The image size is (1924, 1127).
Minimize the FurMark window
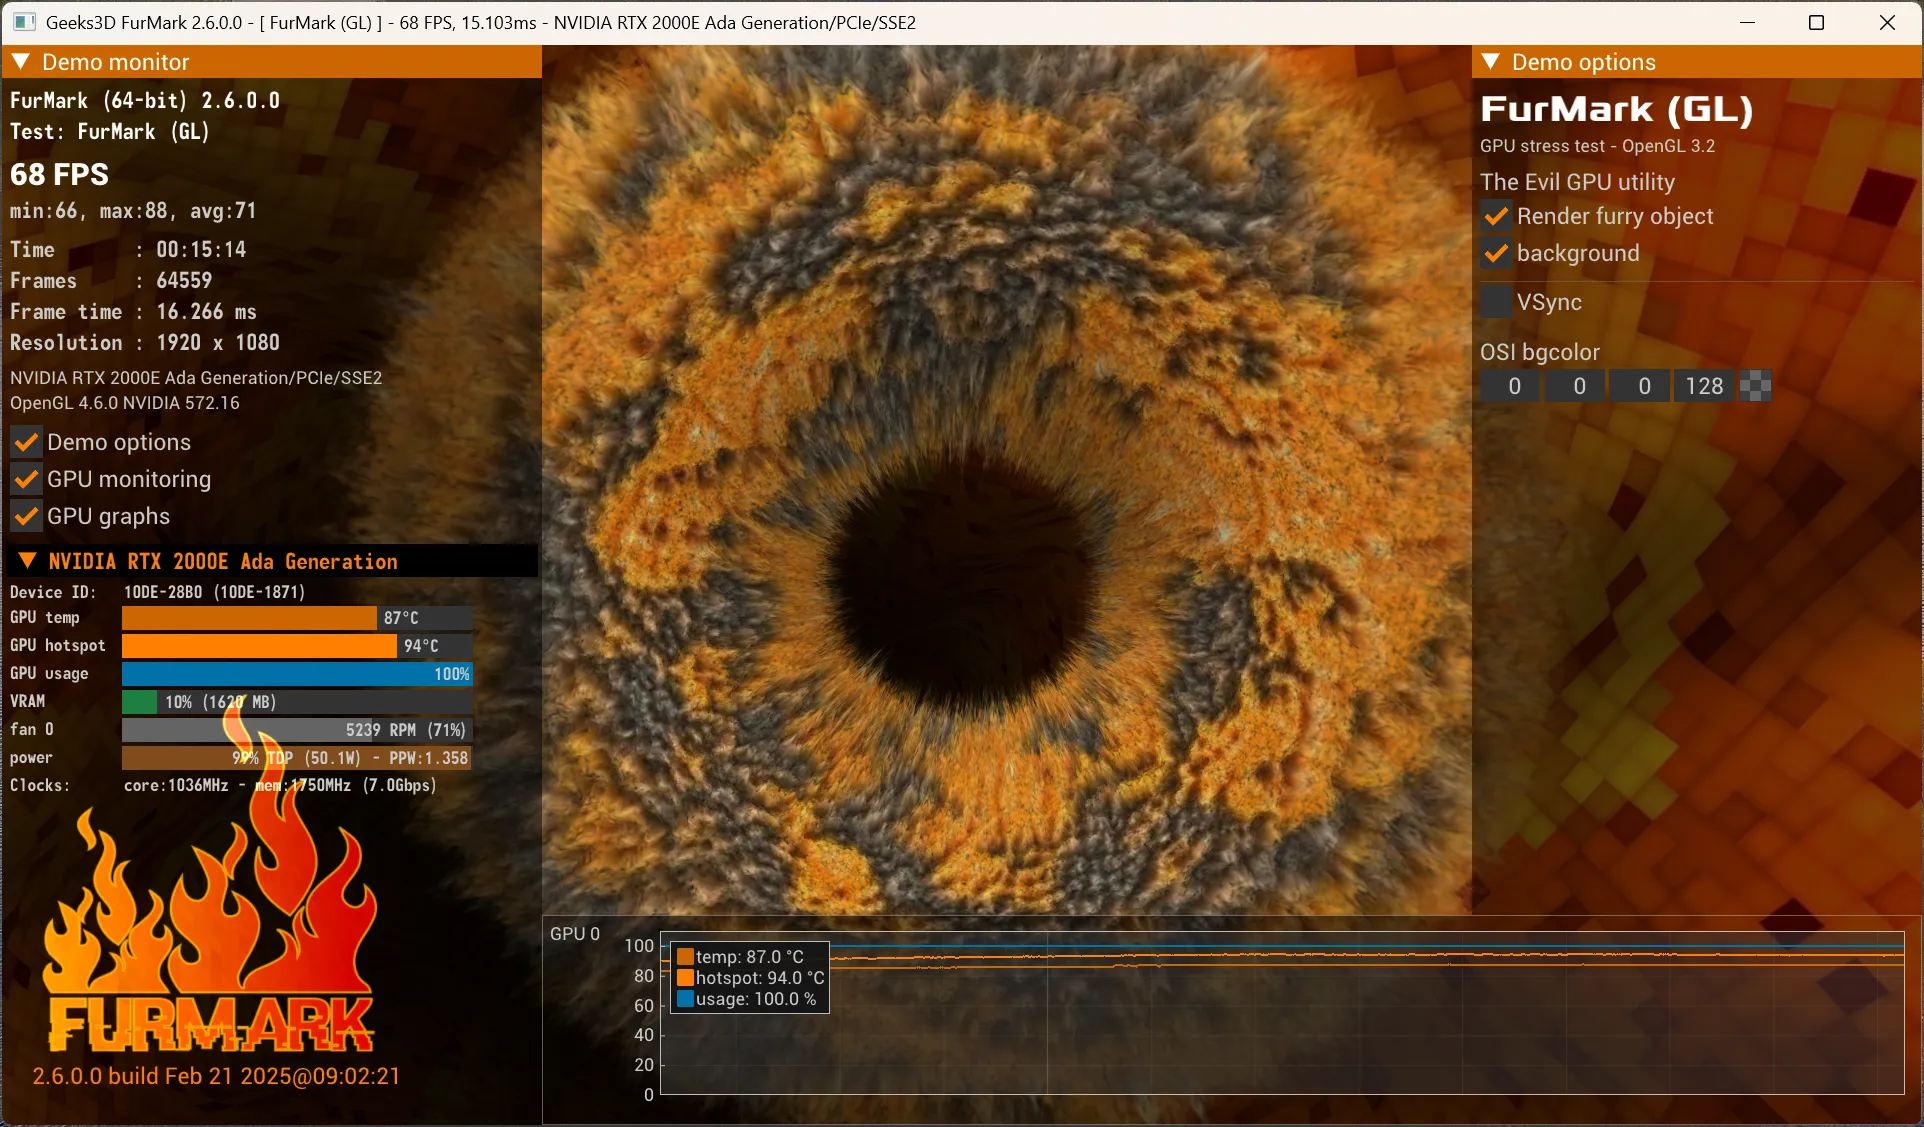(x=1748, y=22)
